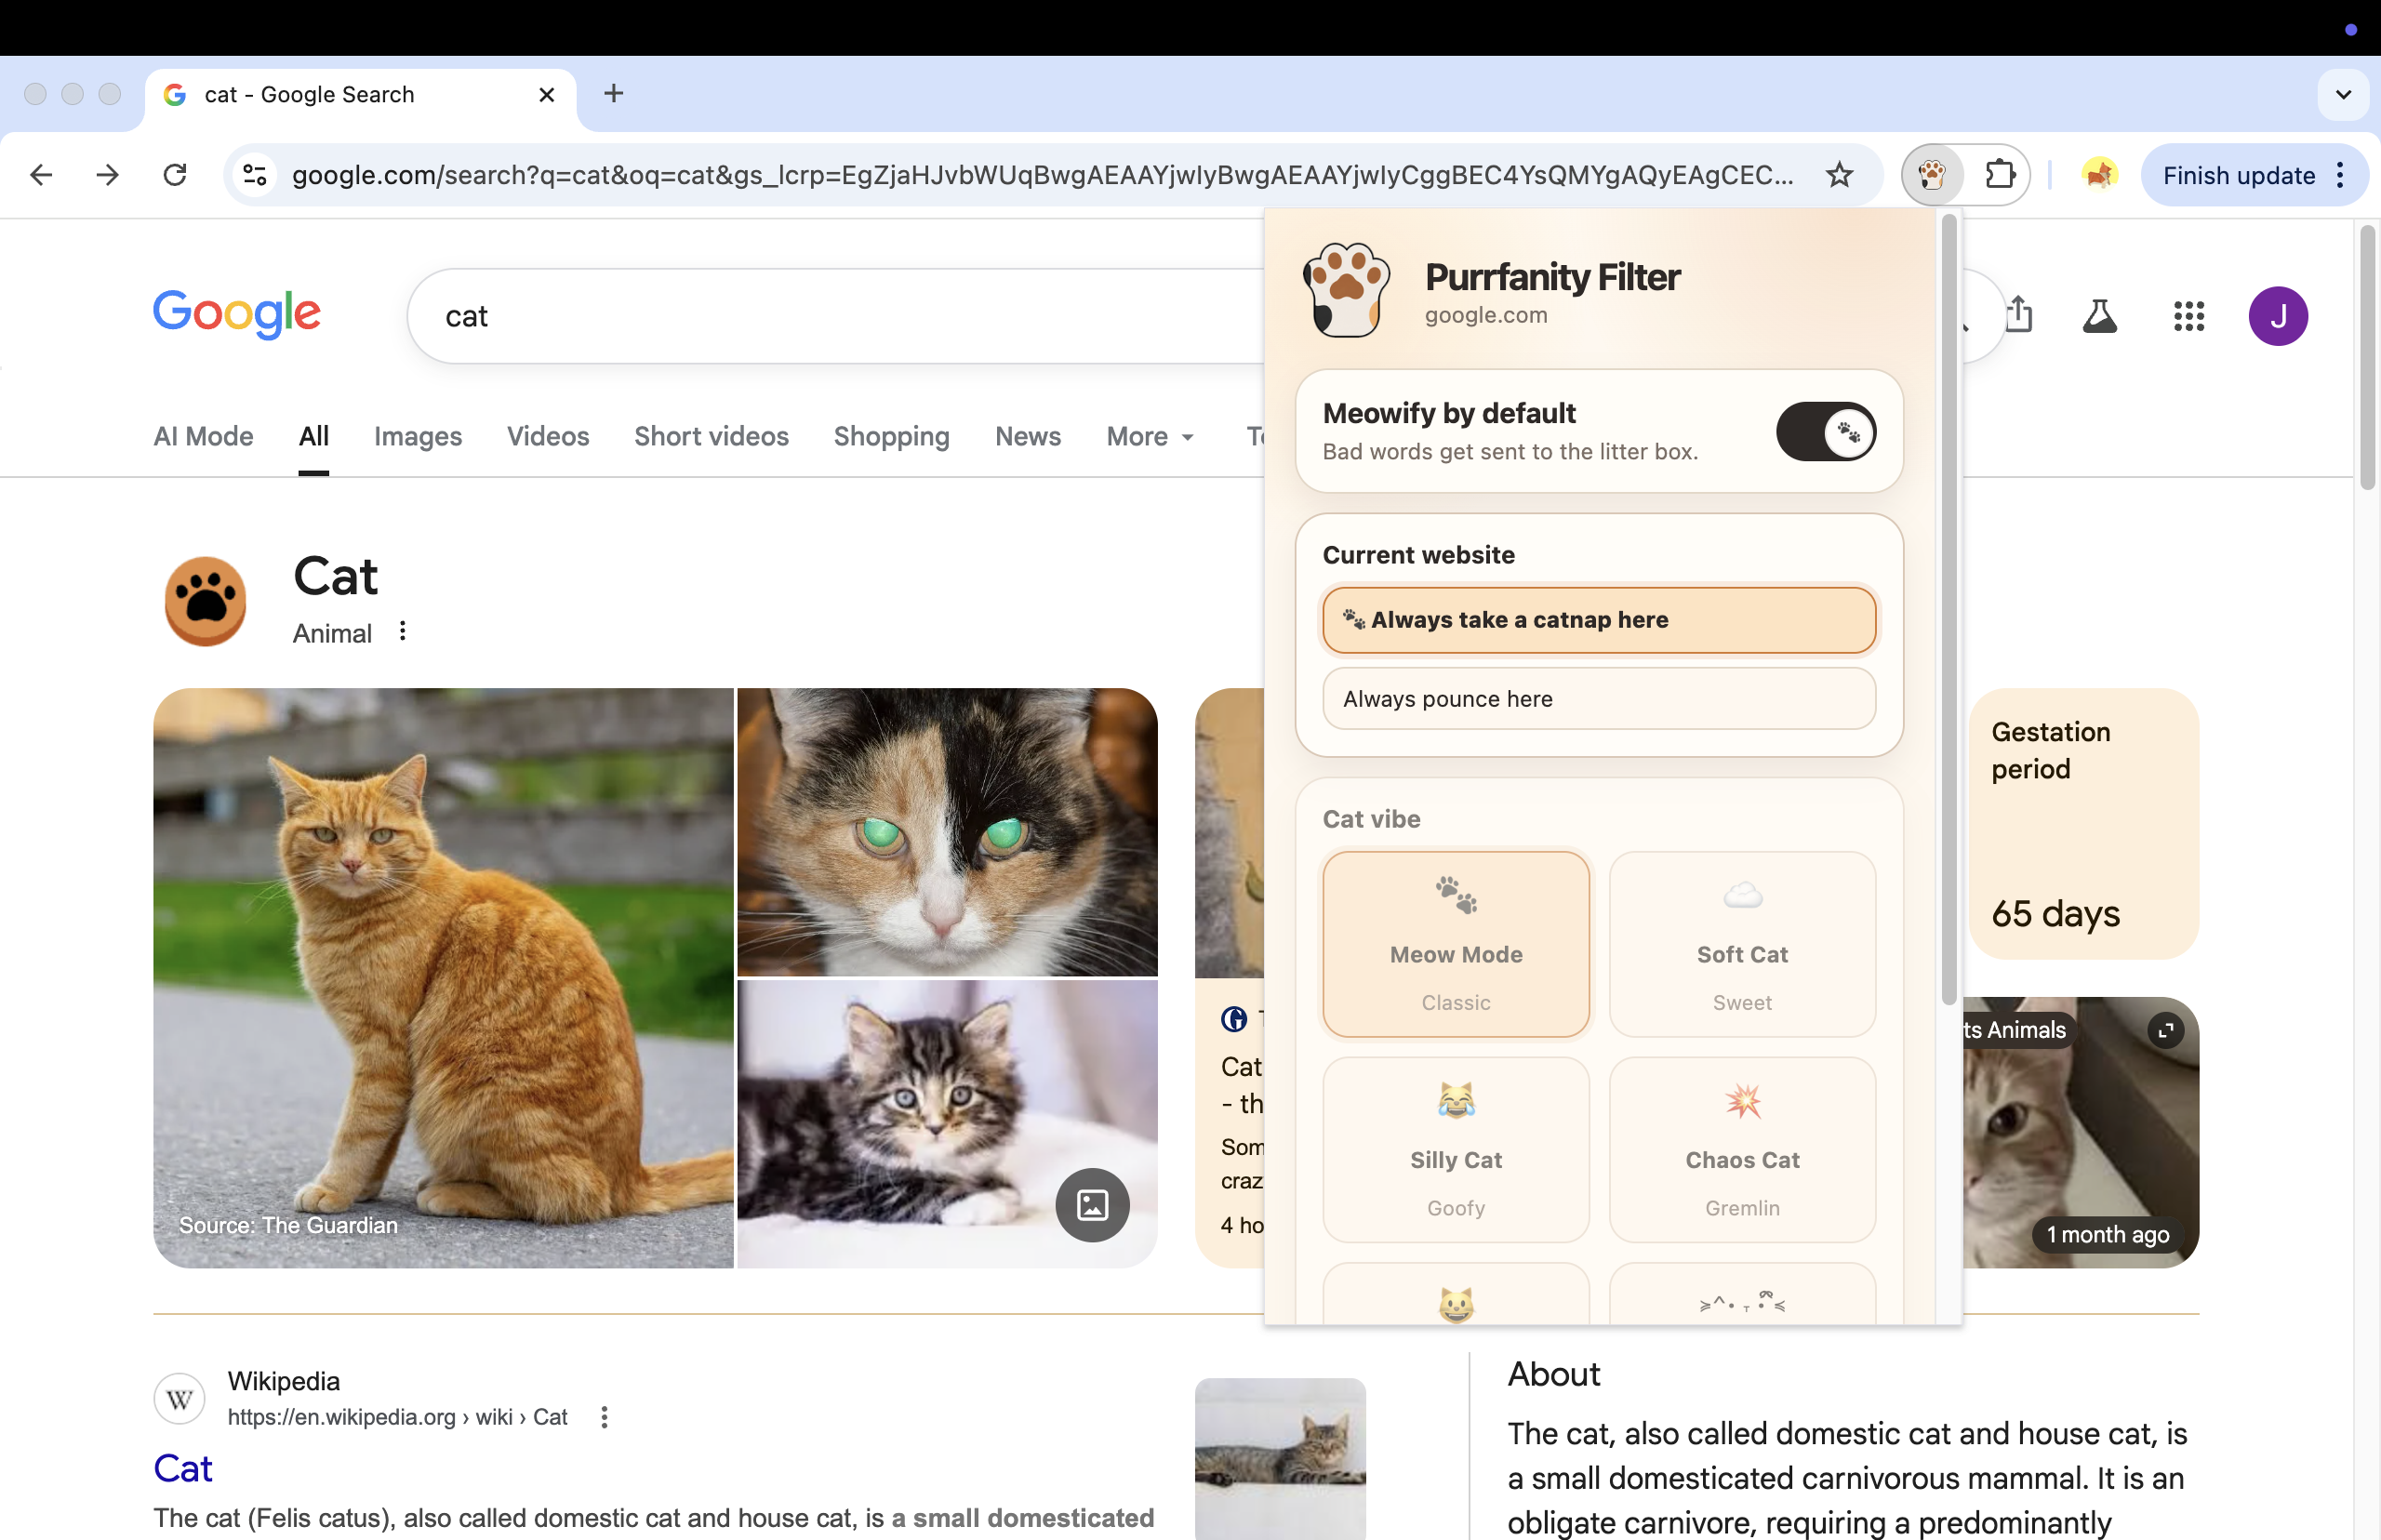Click the About heading text
The image size is (2381, 1540).
coord(1553,1374)
